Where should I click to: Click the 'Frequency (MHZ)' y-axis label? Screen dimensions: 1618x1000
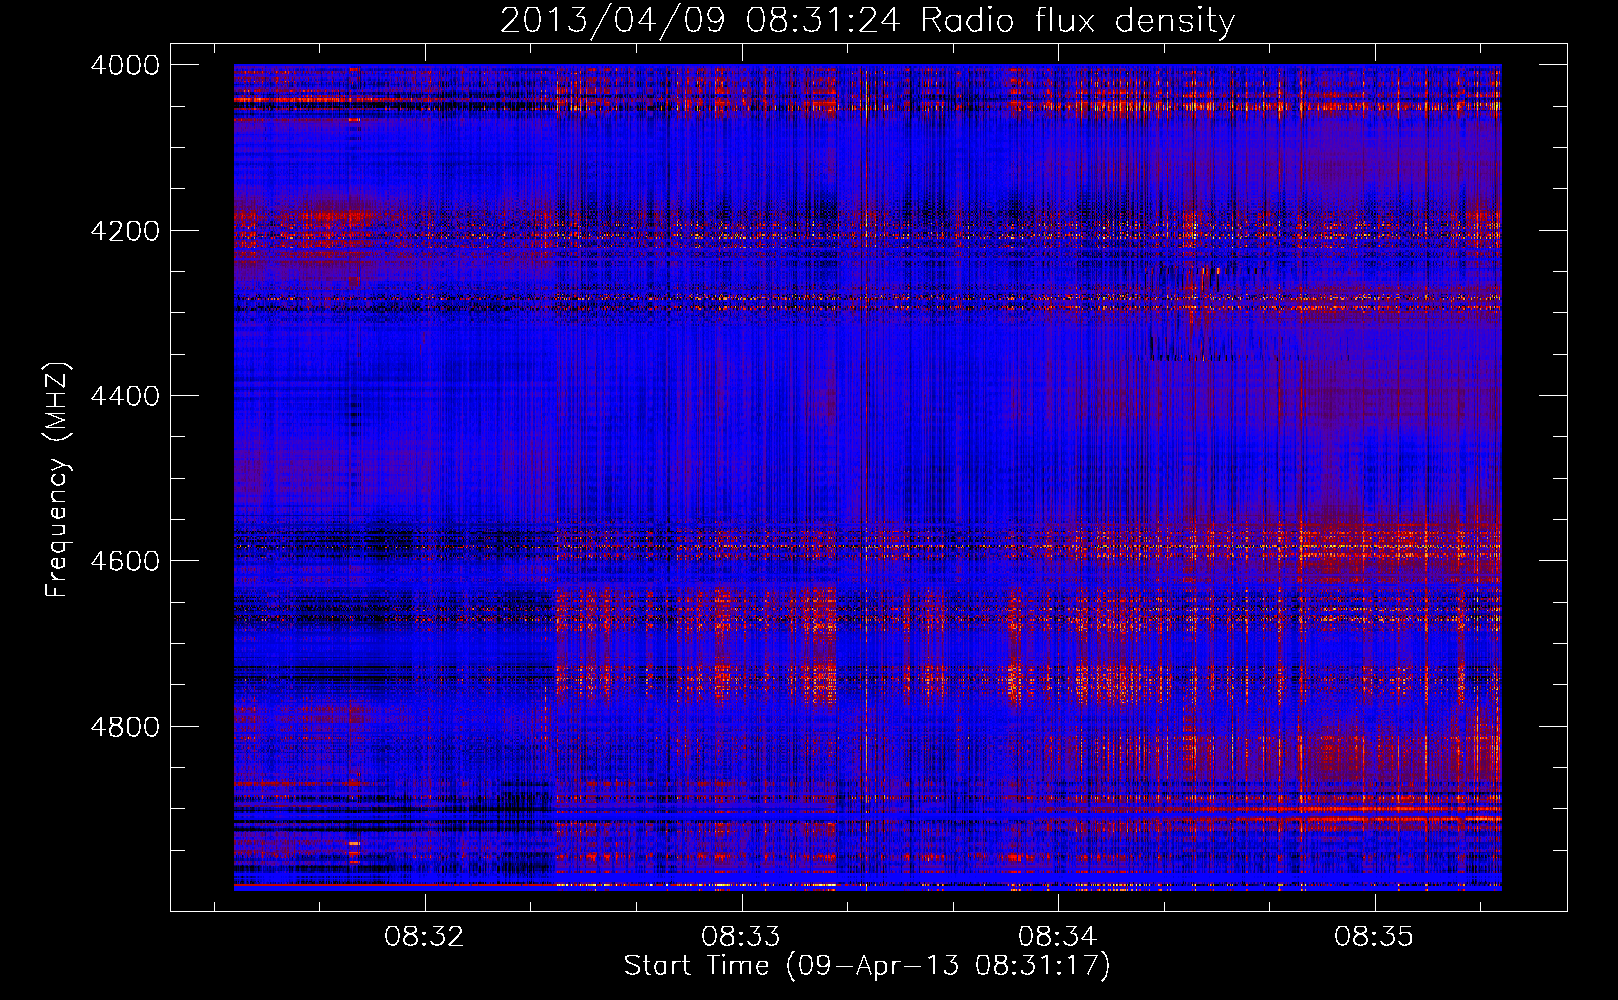click(57, 480)
